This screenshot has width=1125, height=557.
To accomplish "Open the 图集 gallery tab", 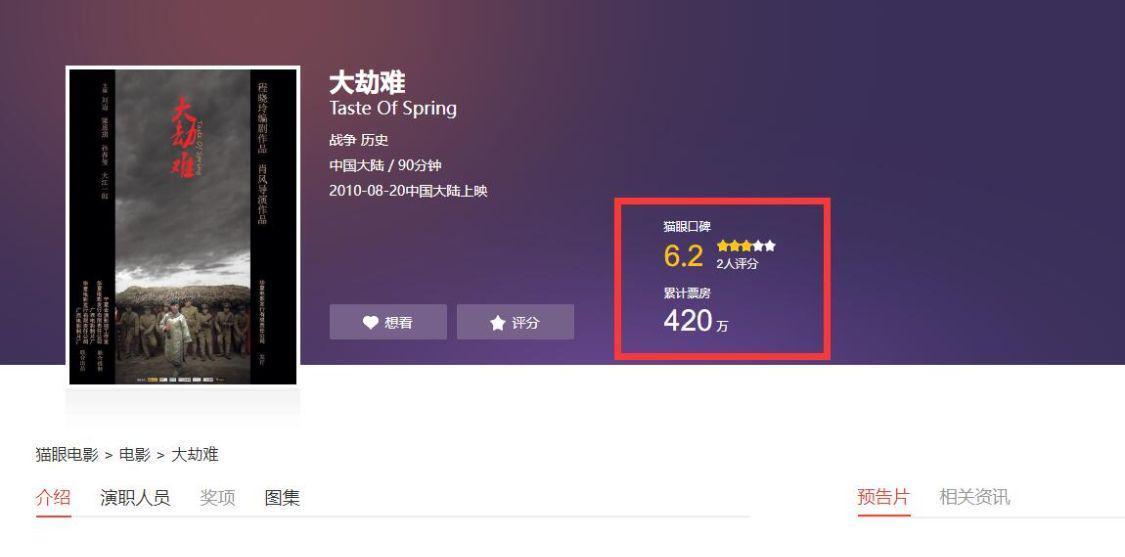I will click(x=282, y=497).
